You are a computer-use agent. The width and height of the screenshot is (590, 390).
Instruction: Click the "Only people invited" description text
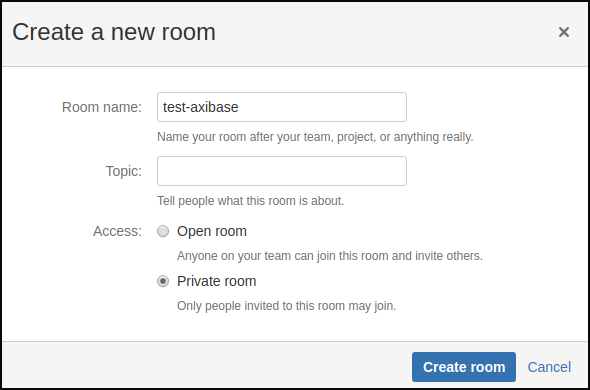coord(287,306)
